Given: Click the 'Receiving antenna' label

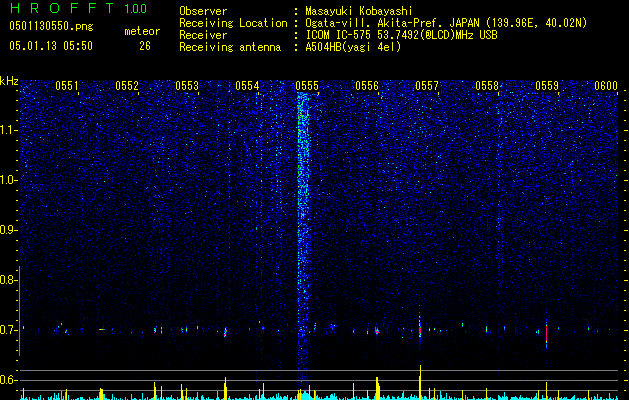Looking at the screenshot, I should click(230, 47).
